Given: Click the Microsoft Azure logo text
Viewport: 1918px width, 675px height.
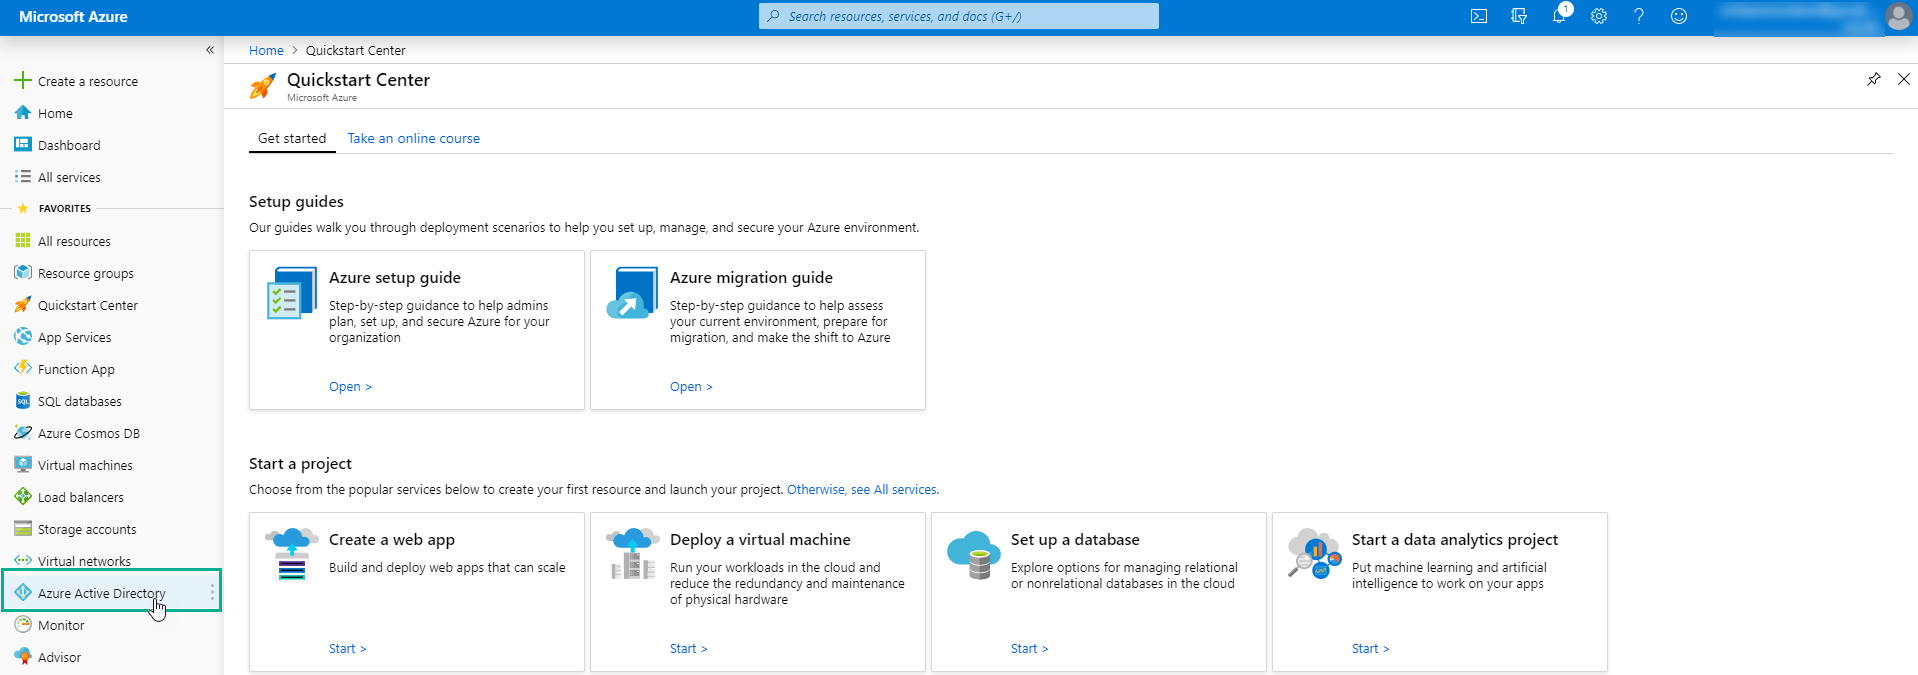Looking at the screenshot, I should pos(73,16).
